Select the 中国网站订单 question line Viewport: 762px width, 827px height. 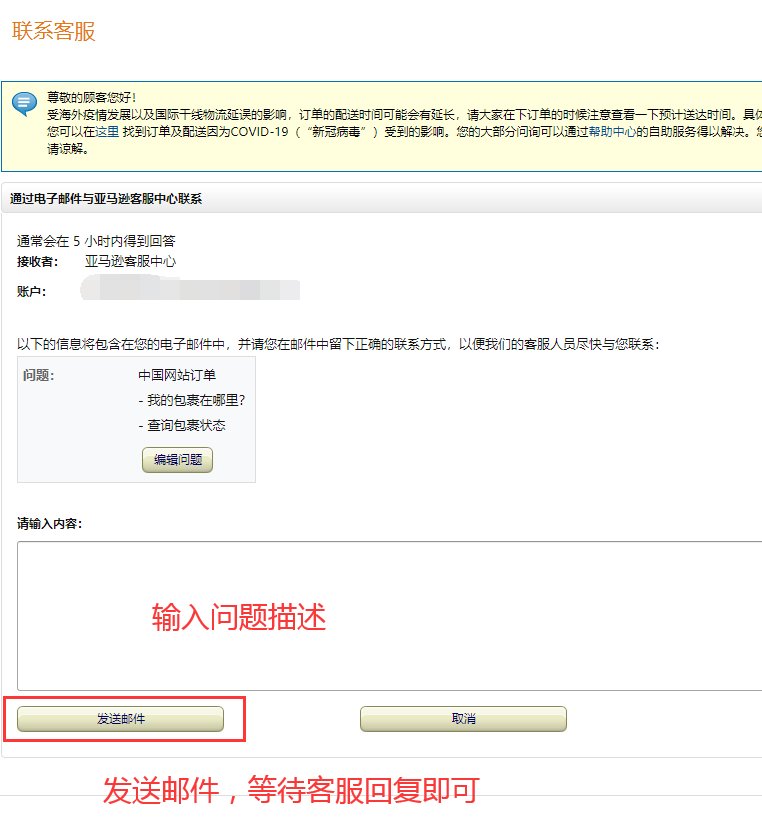[x=177, y=375]
